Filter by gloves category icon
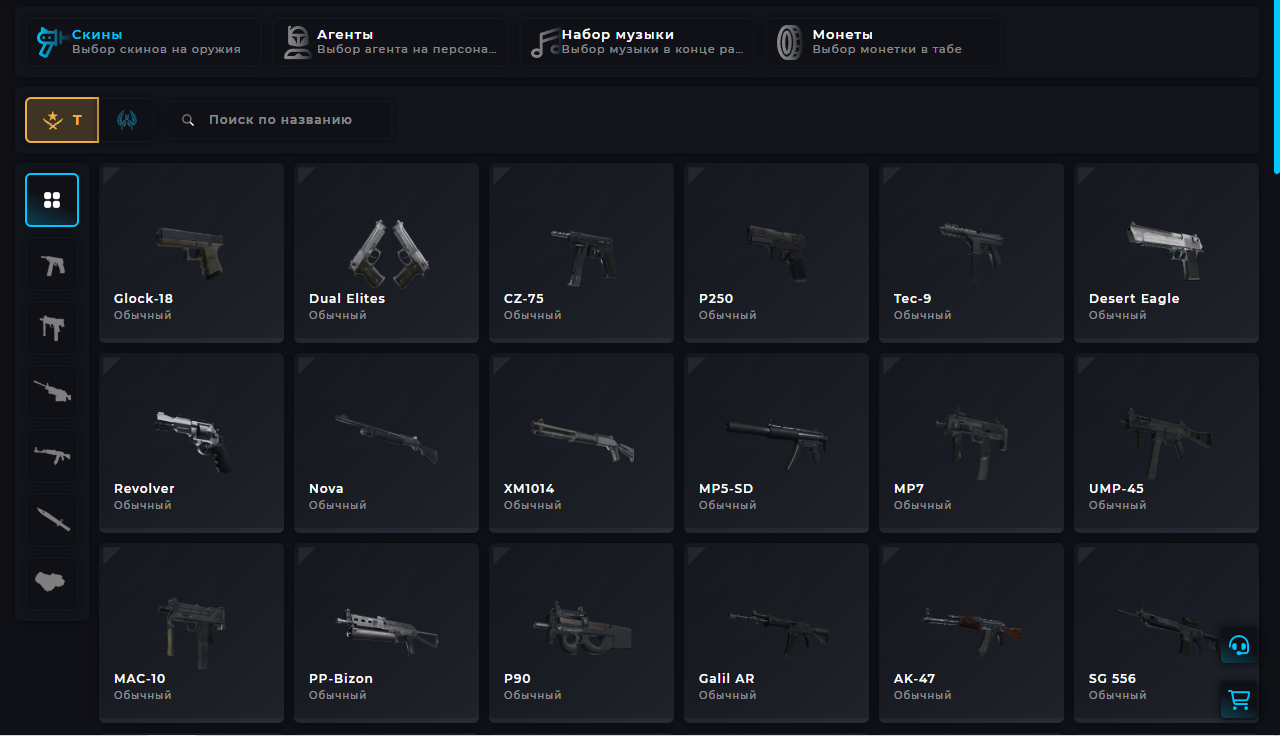1280x736 pixels. pos(52,584)
